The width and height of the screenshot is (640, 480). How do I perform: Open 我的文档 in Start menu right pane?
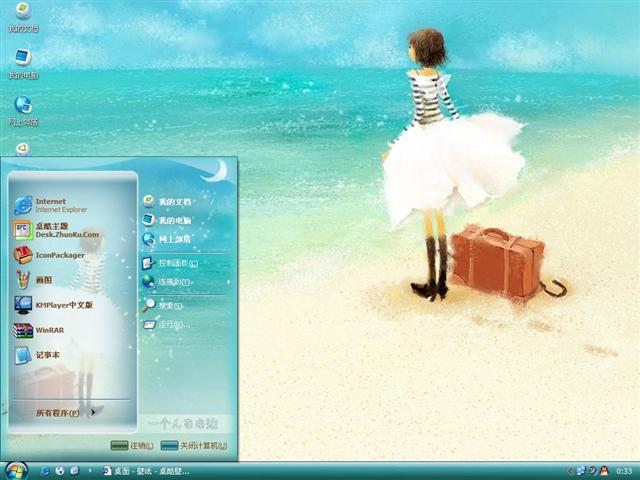tap(167, 202)
